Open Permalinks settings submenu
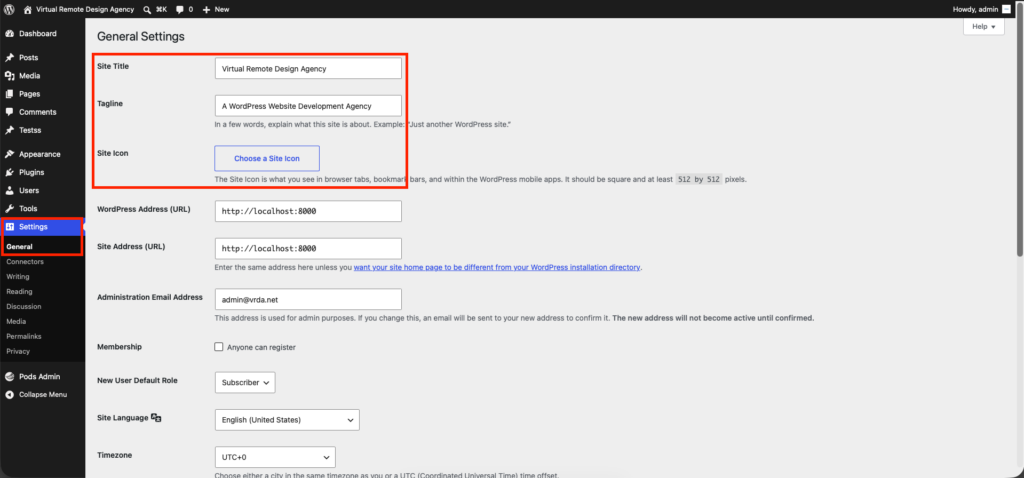Screen dimensions: 1024x478 [24, 336]
